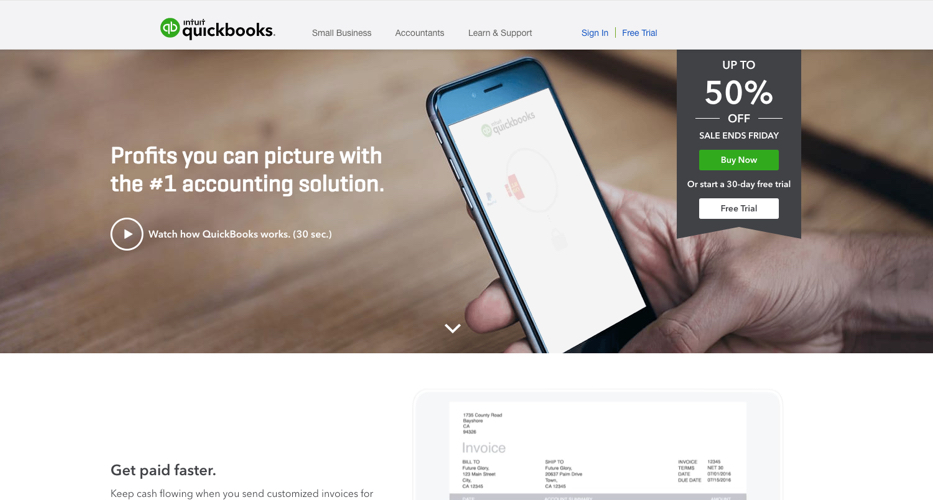
Task: Click the Free Trial link in header
Action: pos(640,33)
